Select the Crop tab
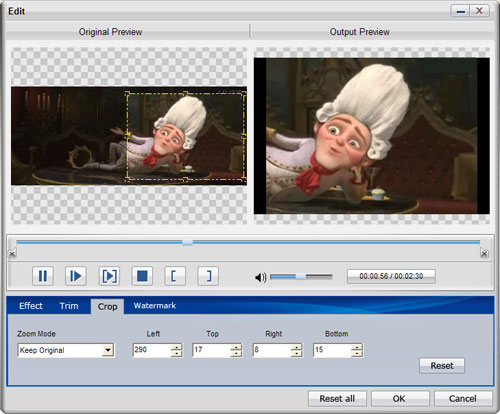The image size is (500, 414). pos(107,306)
